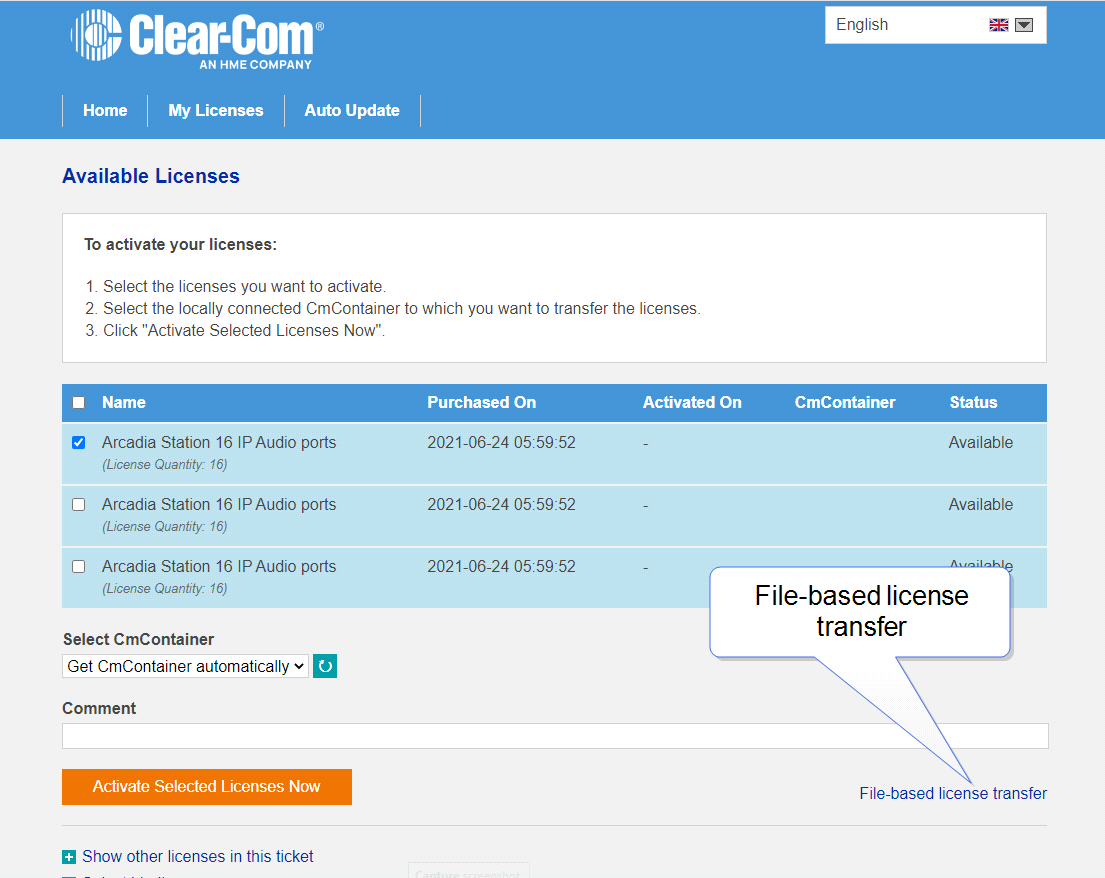Go to the Home menu item
The height and width of the screenshot is (878, 1105).
click(x=105, y=111)
